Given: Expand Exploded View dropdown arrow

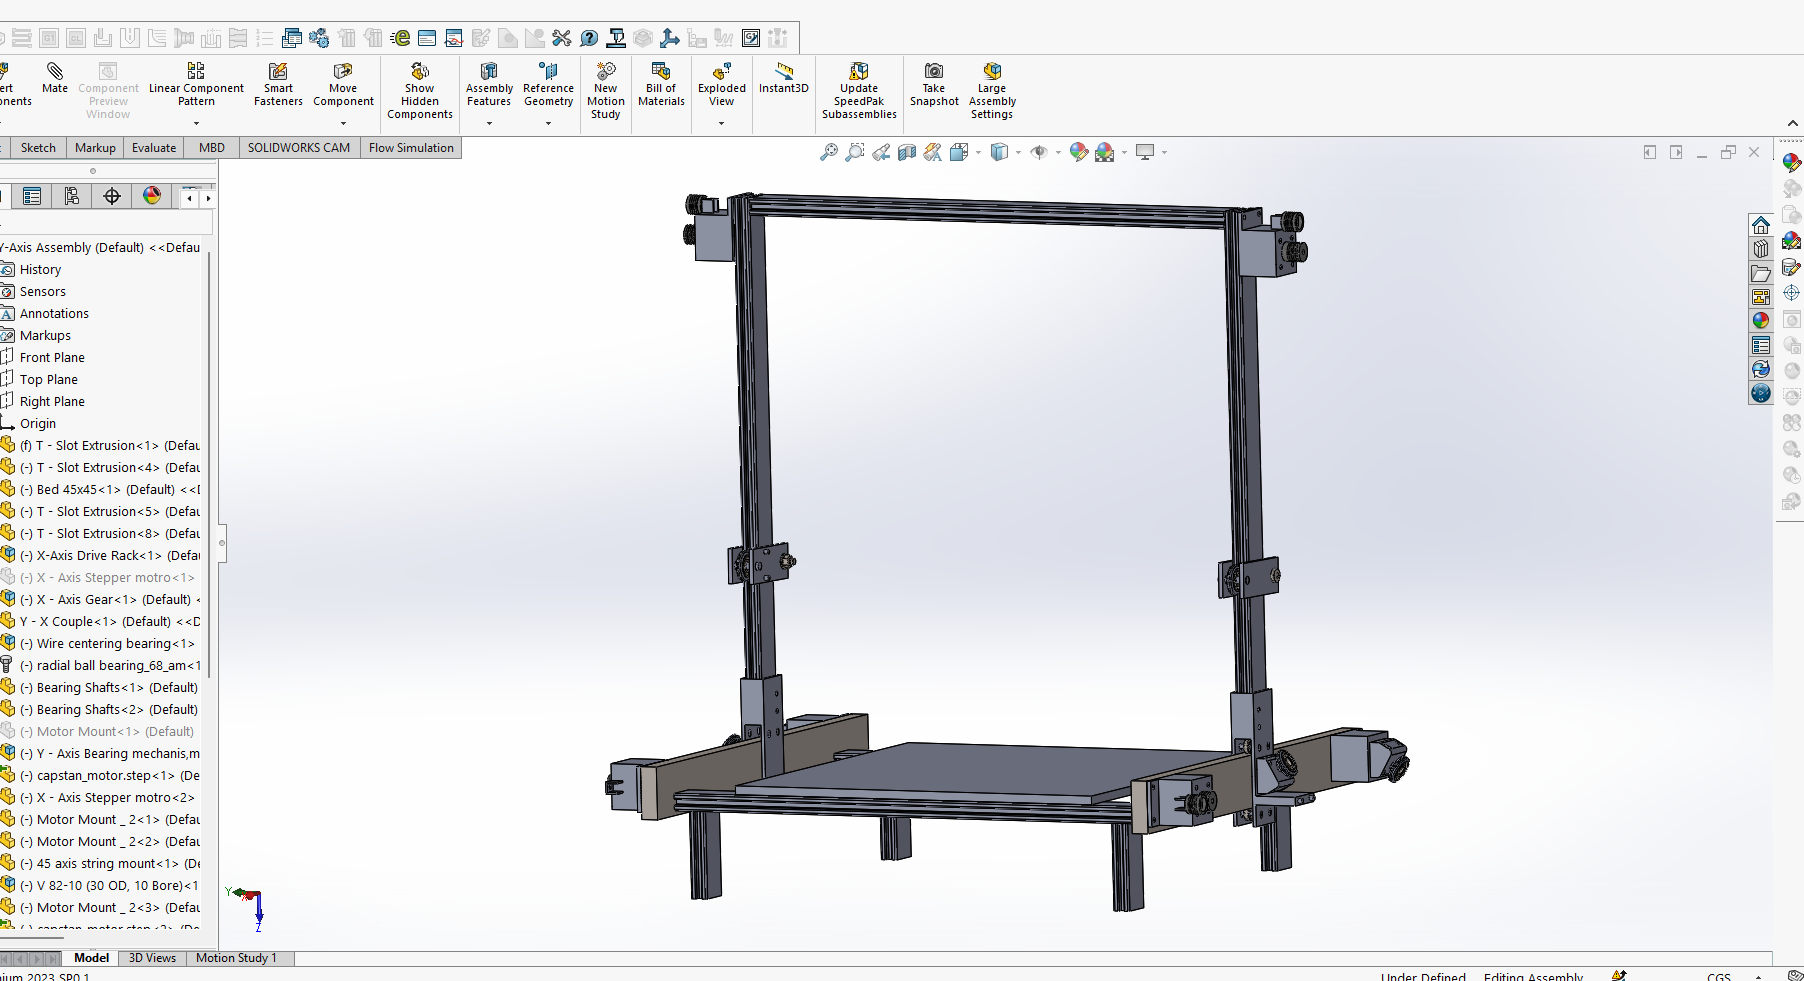Looking at the screenshot, I should point(721,123).
